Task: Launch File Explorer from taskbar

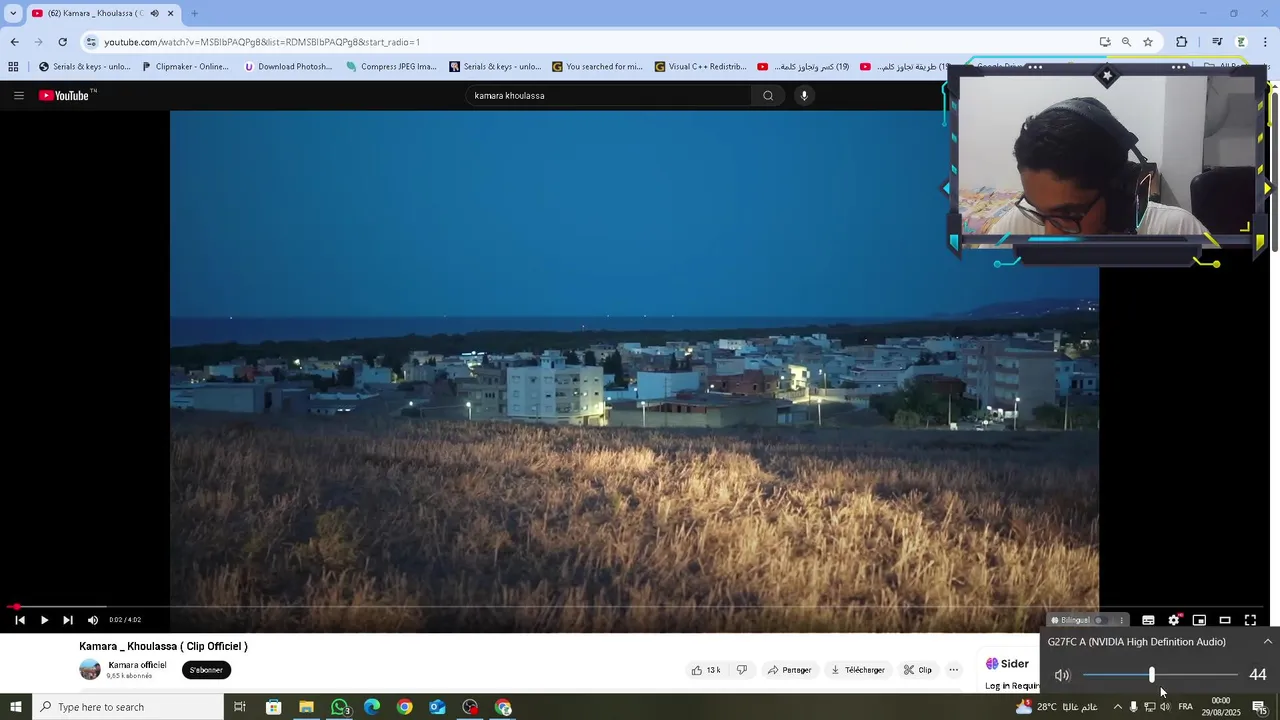Action: [x=306, y=707]
